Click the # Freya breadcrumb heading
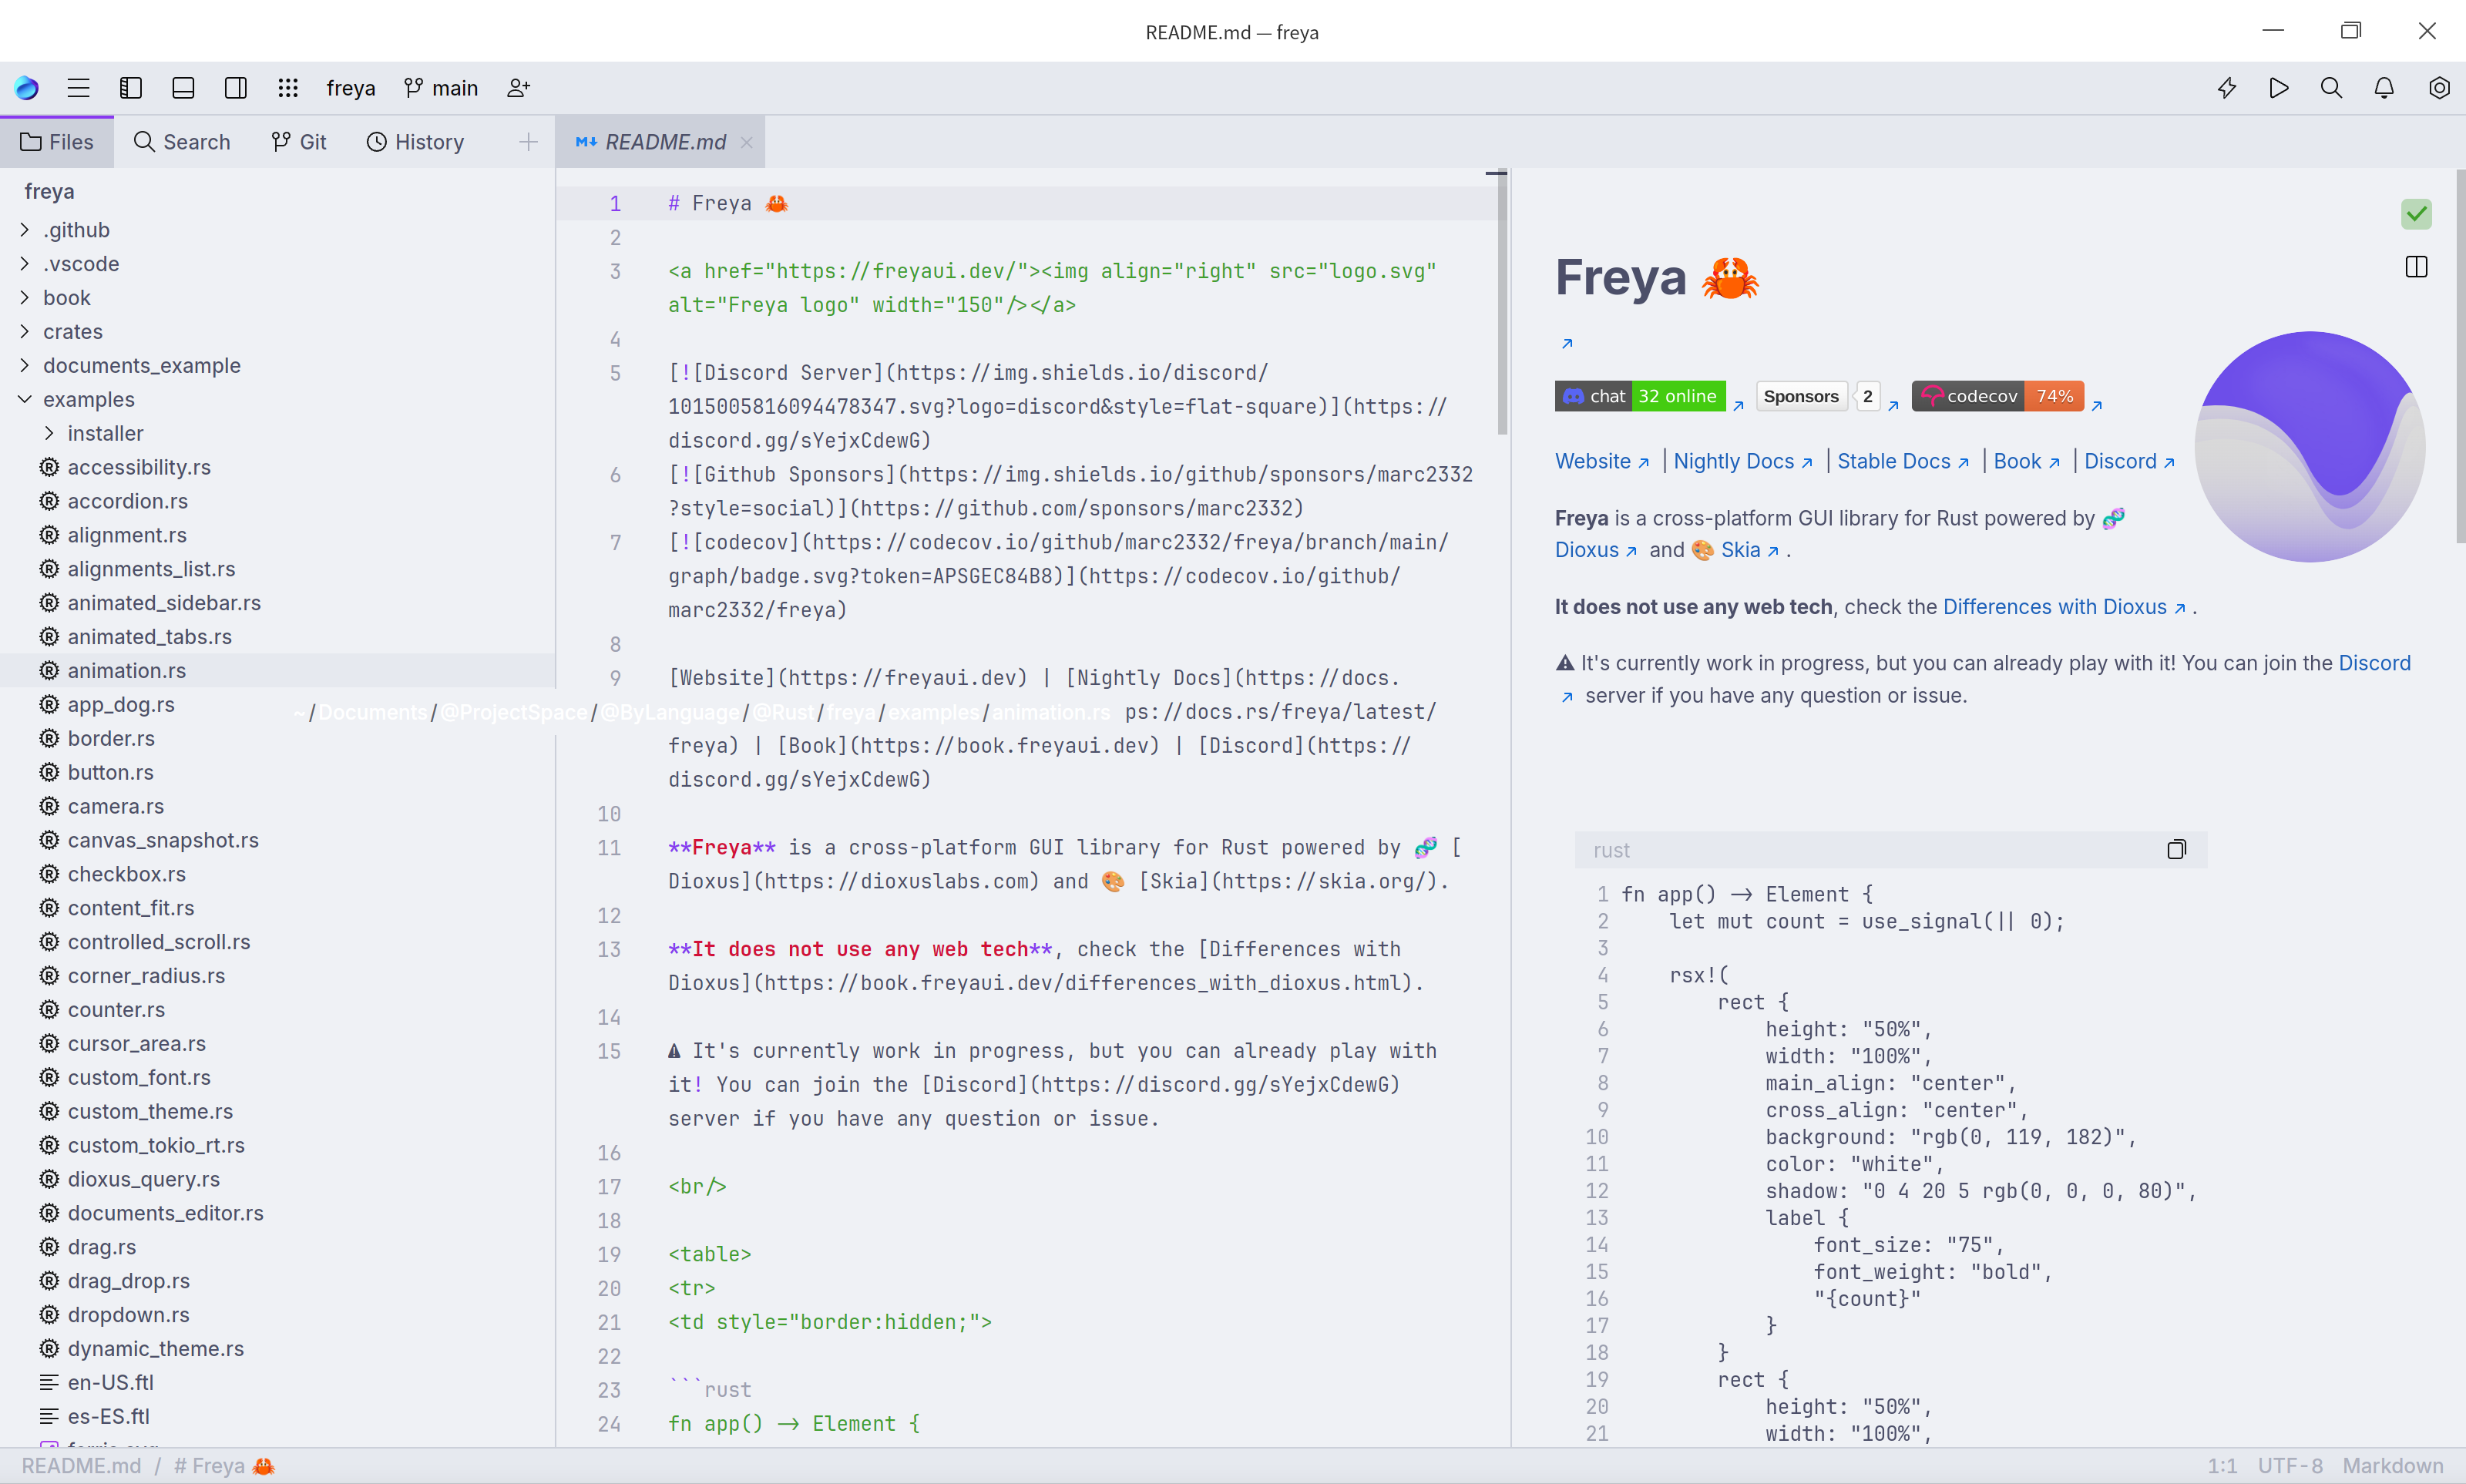 (x=224, y=1466)
